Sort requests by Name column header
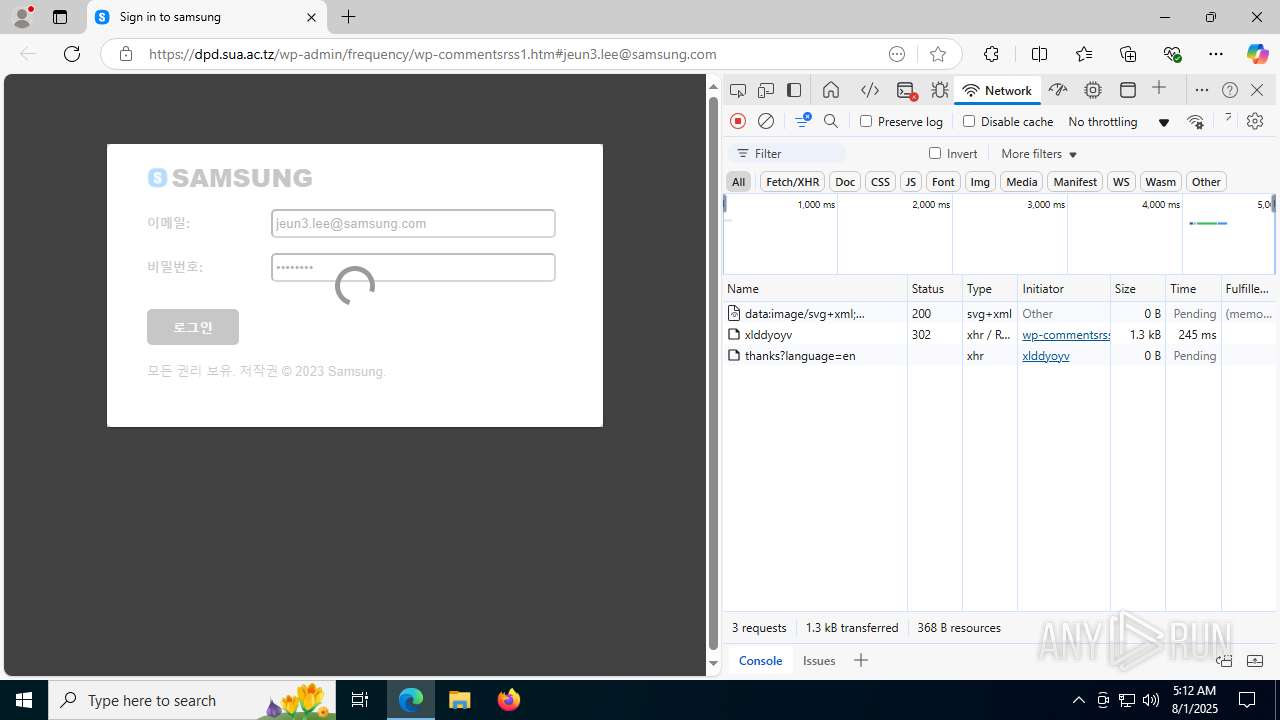Image resolution: width=1280 pixels, height=720 pixels. [815, 288]
